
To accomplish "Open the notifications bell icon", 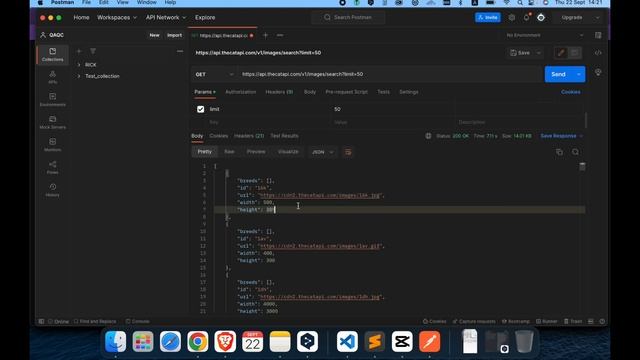I will [x=527, y=18].
